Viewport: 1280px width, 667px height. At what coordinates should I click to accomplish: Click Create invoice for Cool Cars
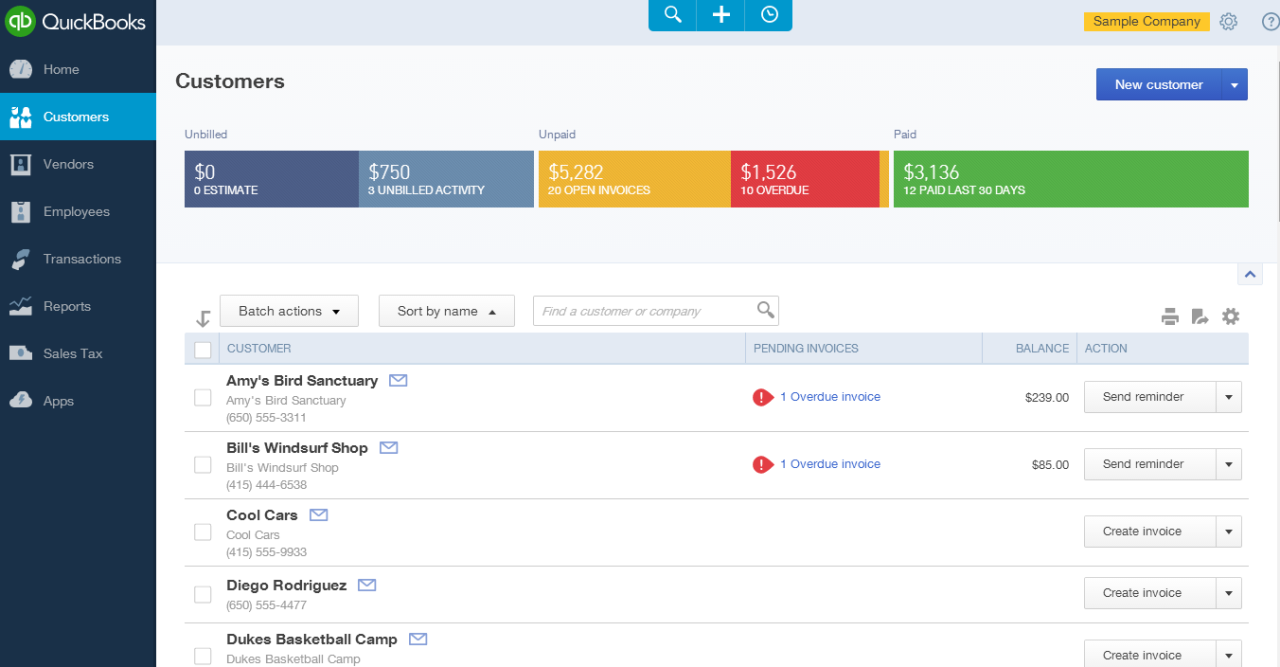coord(1142,532)
